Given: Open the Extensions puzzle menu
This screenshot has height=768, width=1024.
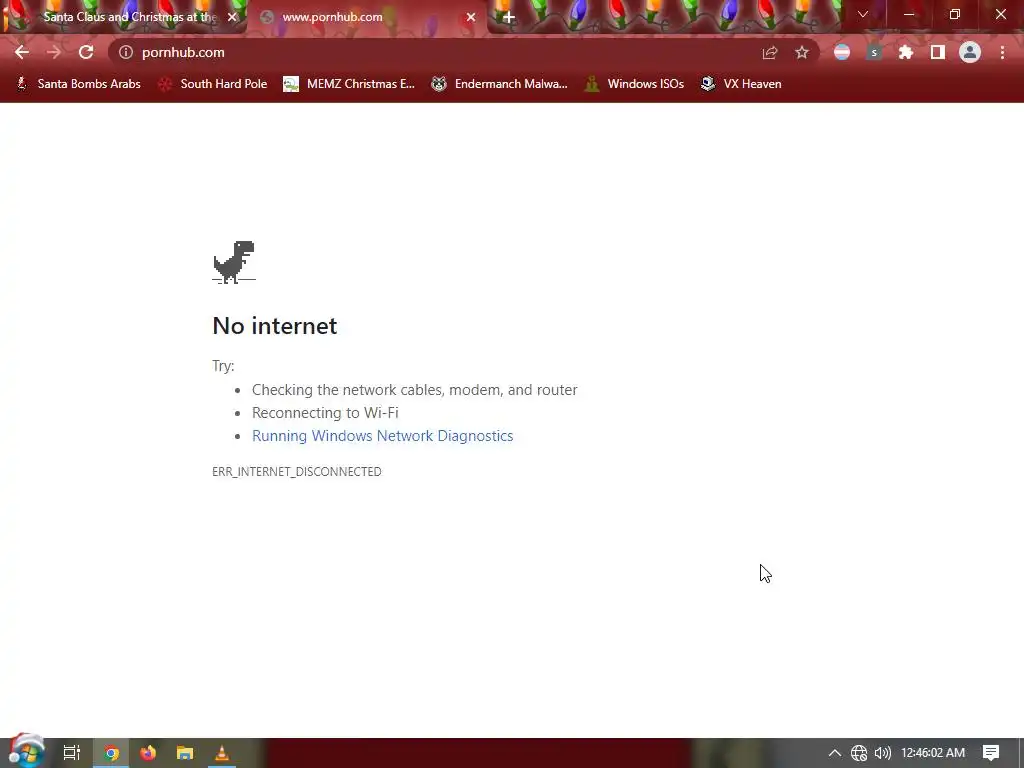Looking at the screenshot, I should tap(906, 52).
